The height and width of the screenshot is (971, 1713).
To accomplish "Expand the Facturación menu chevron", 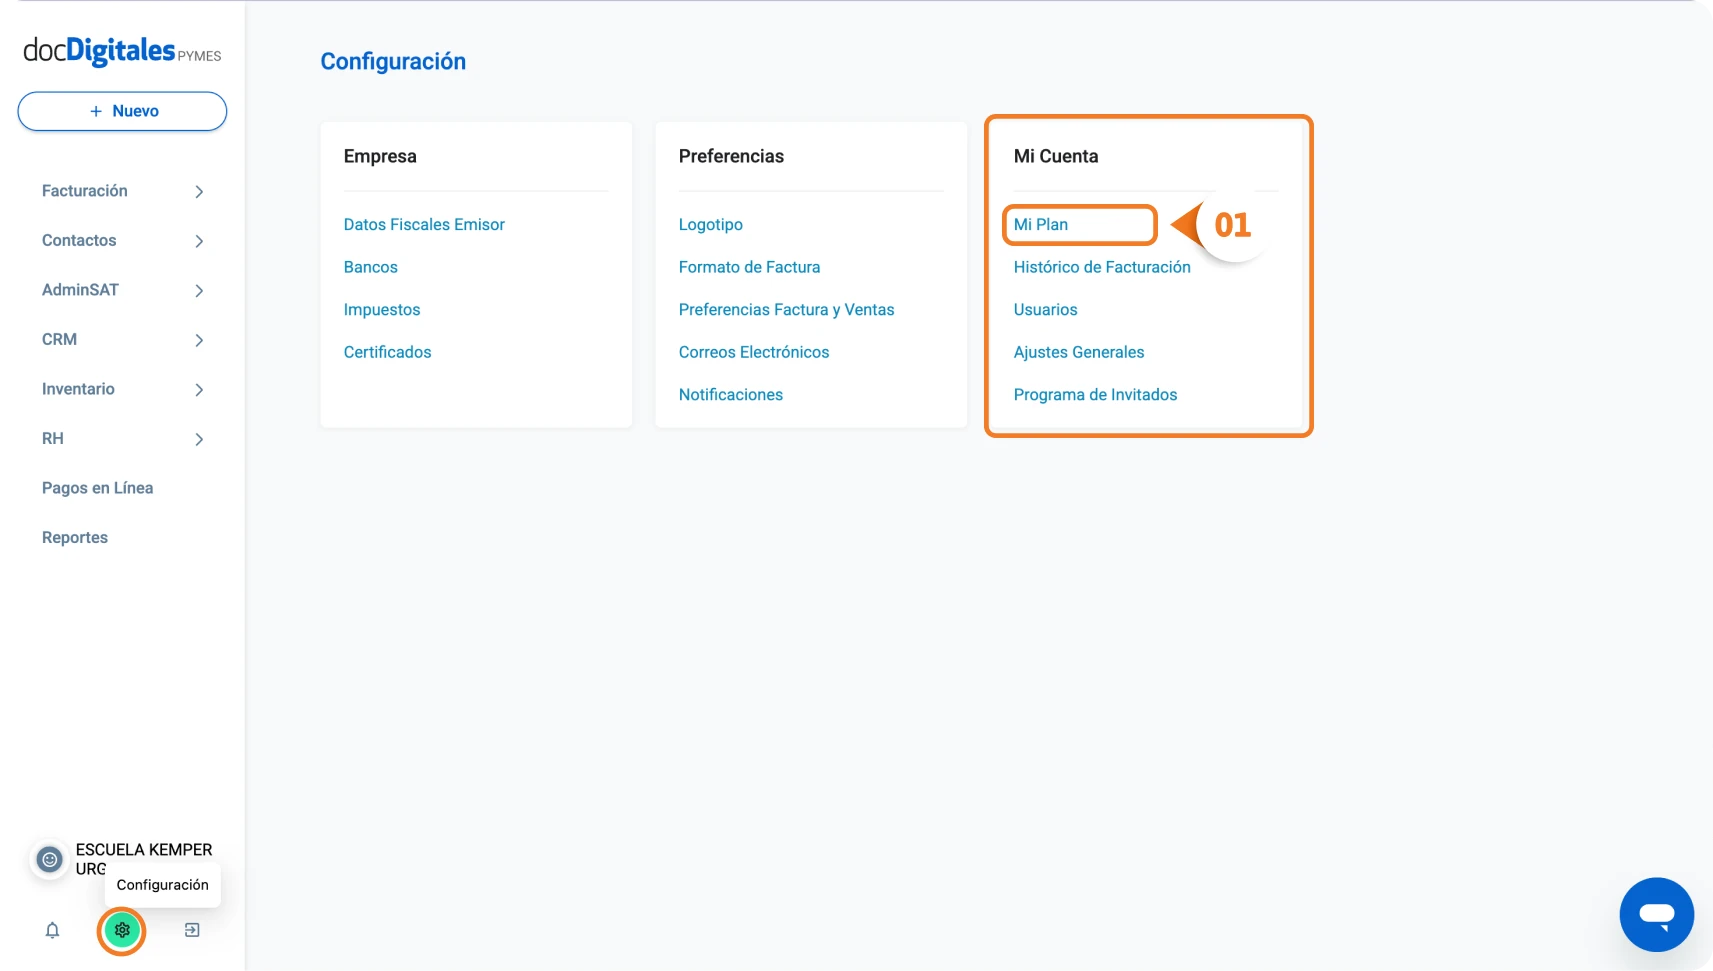I will coord(199,191).
